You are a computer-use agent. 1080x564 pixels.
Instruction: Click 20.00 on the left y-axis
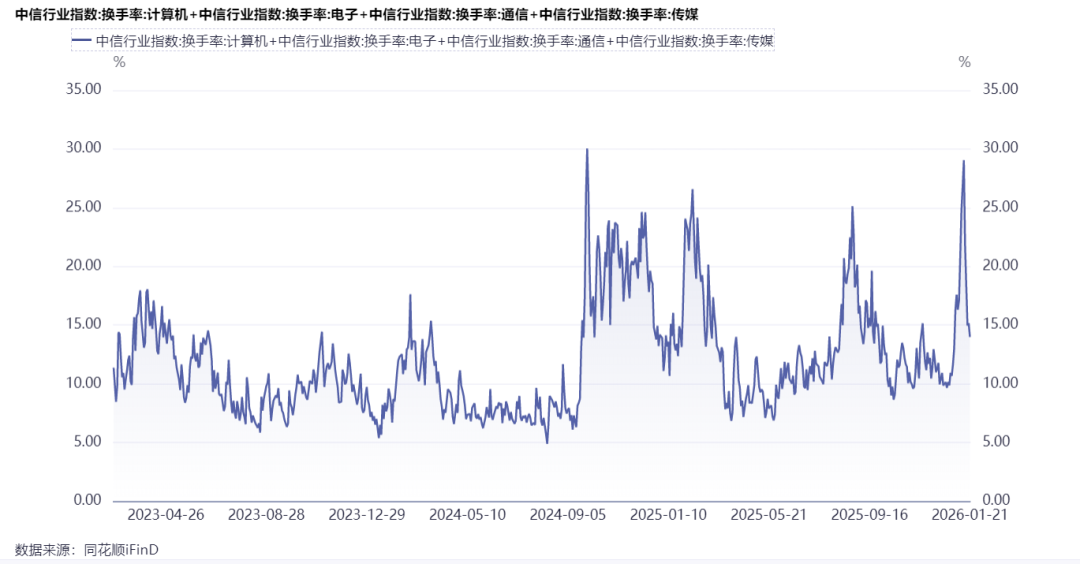(x=83, y=265)
